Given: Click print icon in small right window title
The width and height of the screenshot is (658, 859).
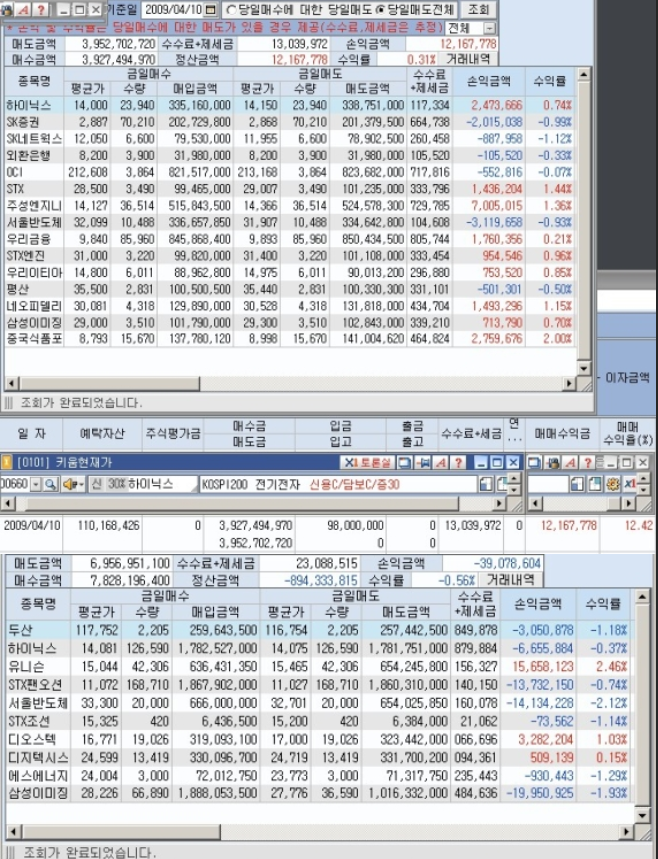Looking at the screenshot, I should pos(553,463).
